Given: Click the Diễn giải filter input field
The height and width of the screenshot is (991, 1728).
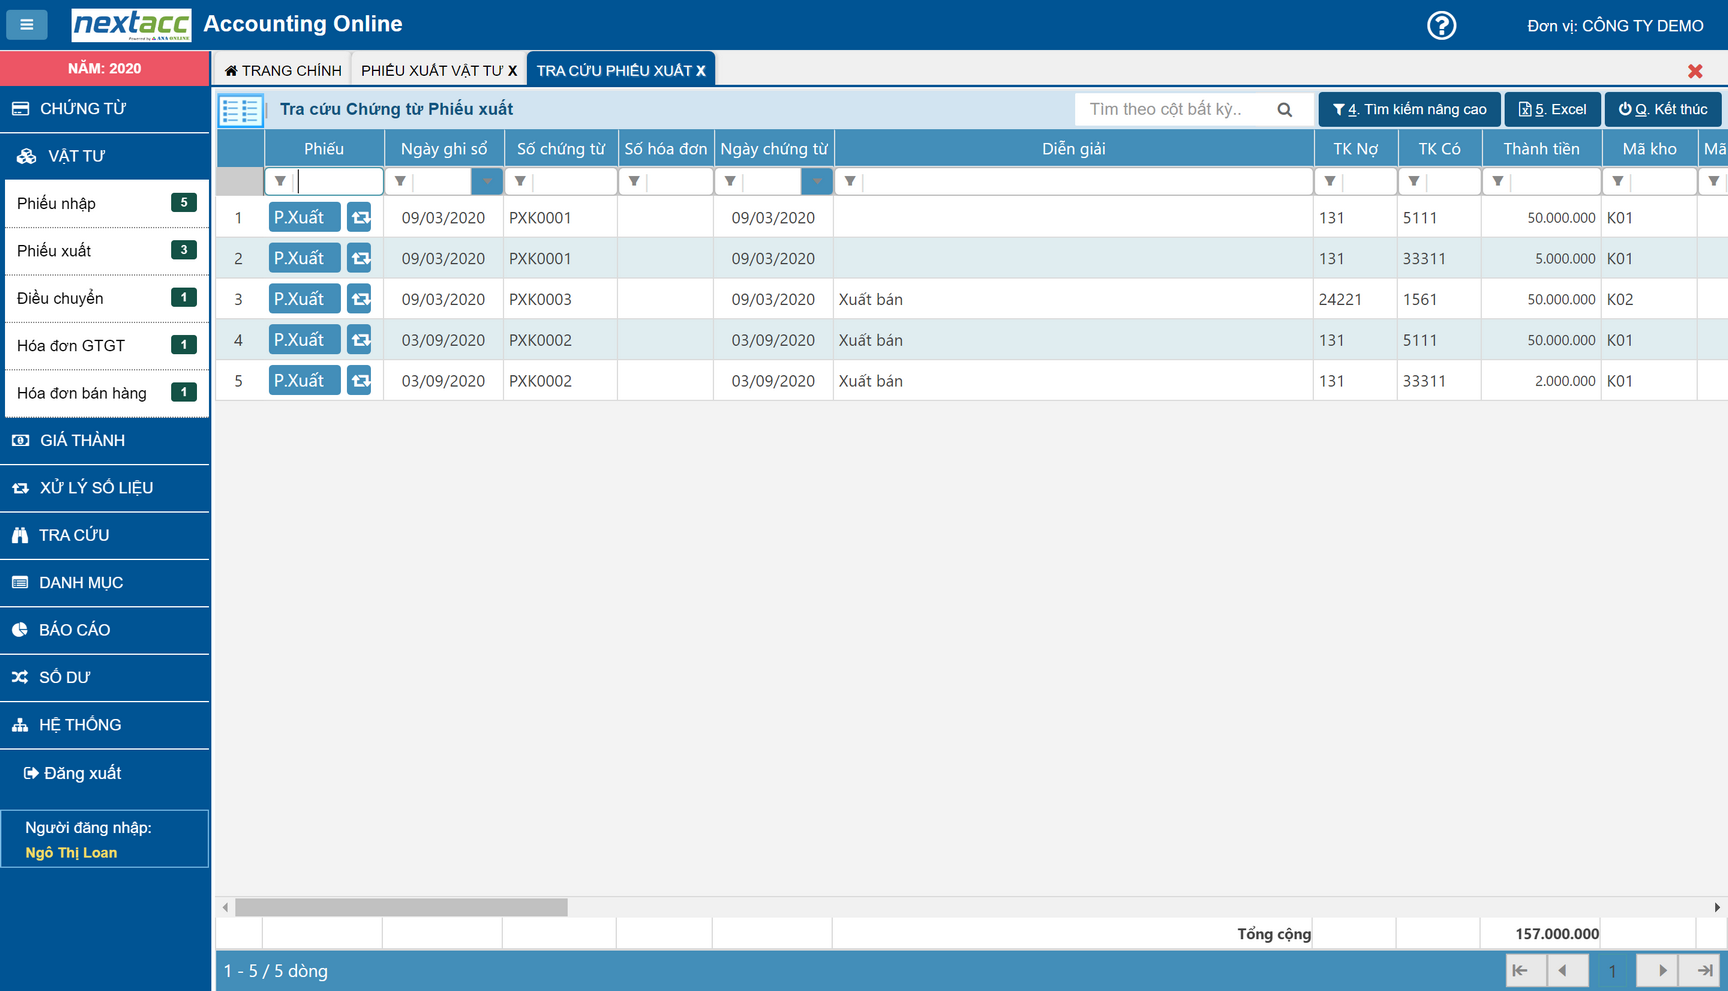Looking at the screenshot, I should click(1085, 181).
